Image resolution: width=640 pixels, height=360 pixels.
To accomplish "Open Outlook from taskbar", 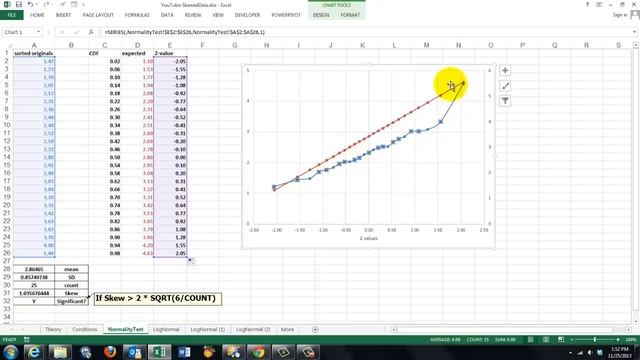I will point(134,352).
